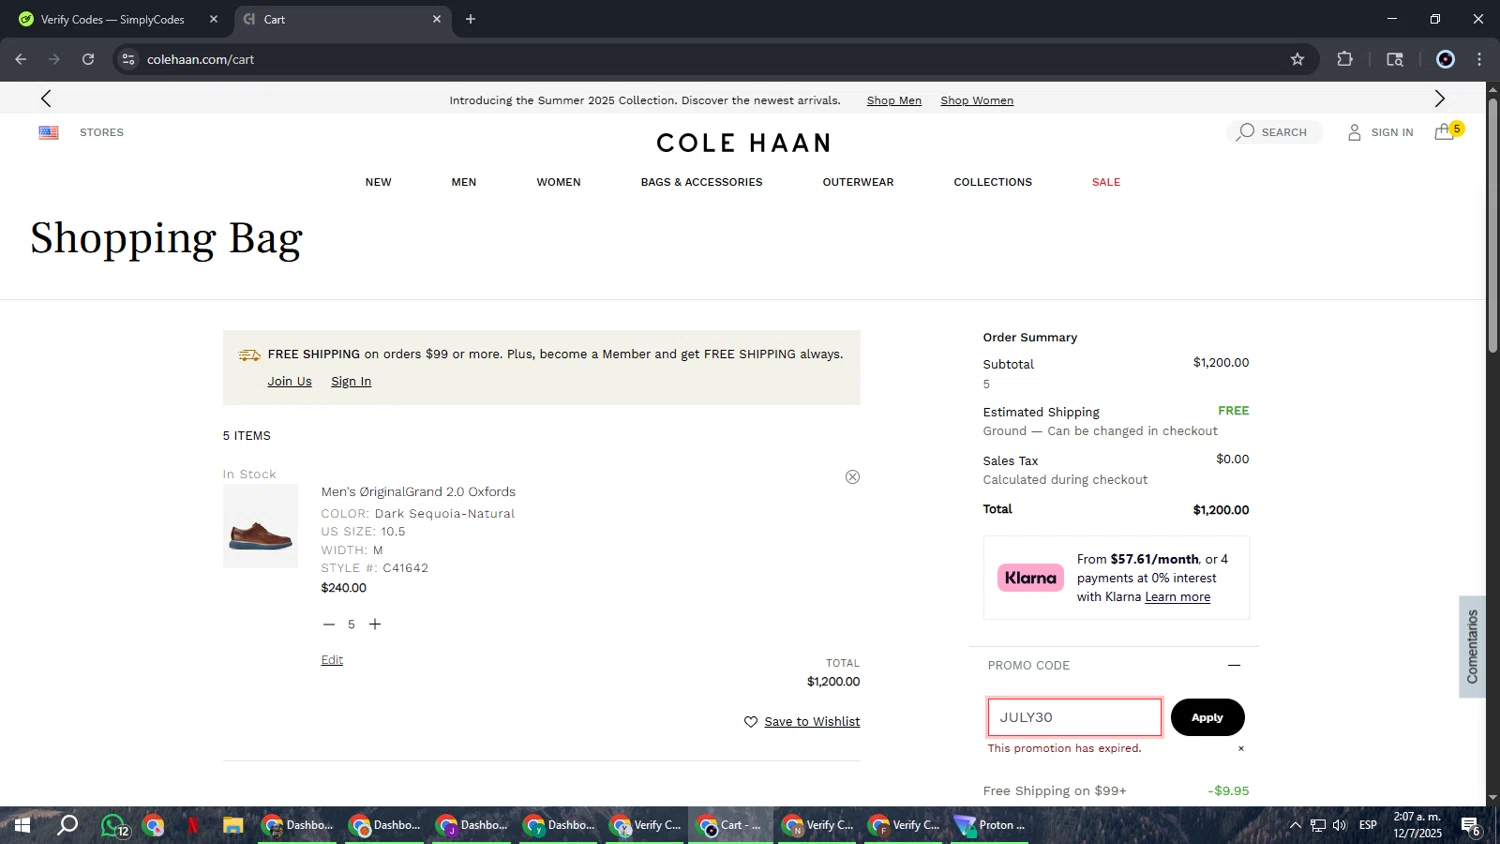This screenshot has height=844, width=1500.
Task: Open Chrome three-dot menu
Action: [x=1479, y=59]
